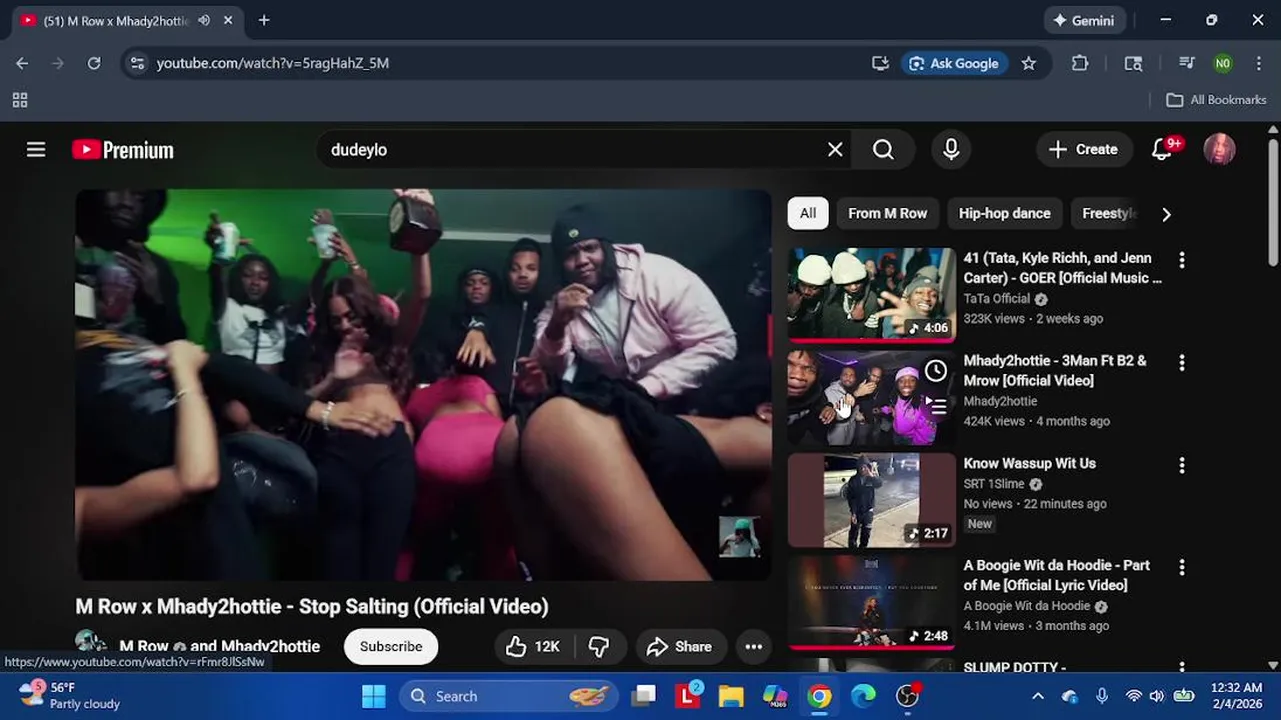Mute the tab using the speaker icon
The height and width of the screenshot is (720, 1281).
pos(204,20)
